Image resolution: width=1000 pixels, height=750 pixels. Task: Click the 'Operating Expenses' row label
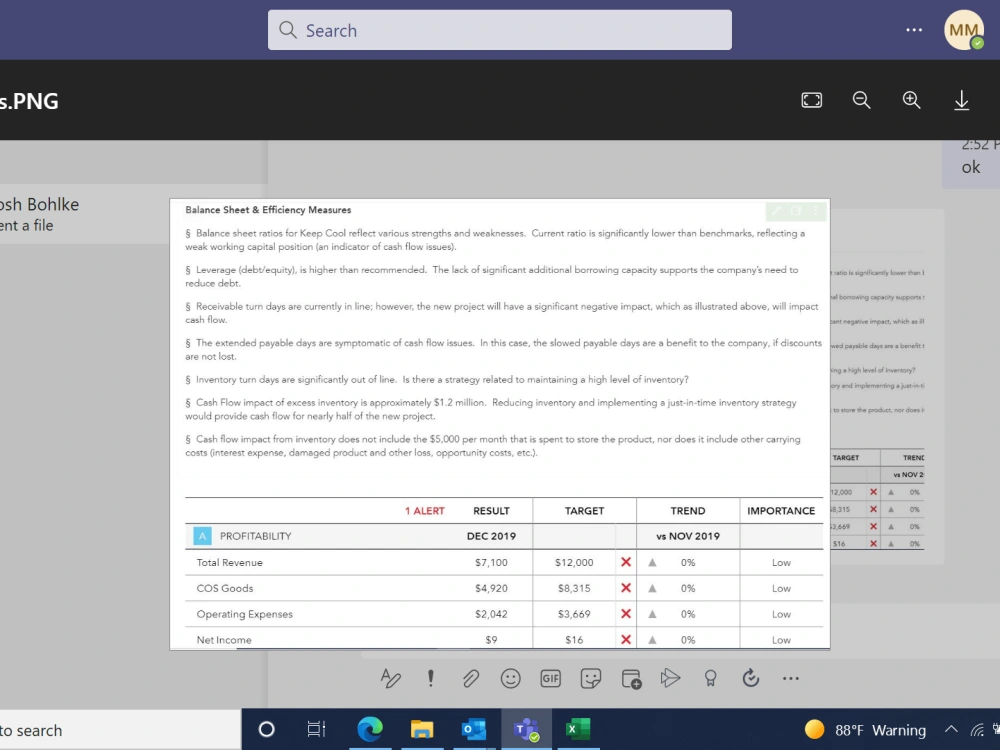244,614
